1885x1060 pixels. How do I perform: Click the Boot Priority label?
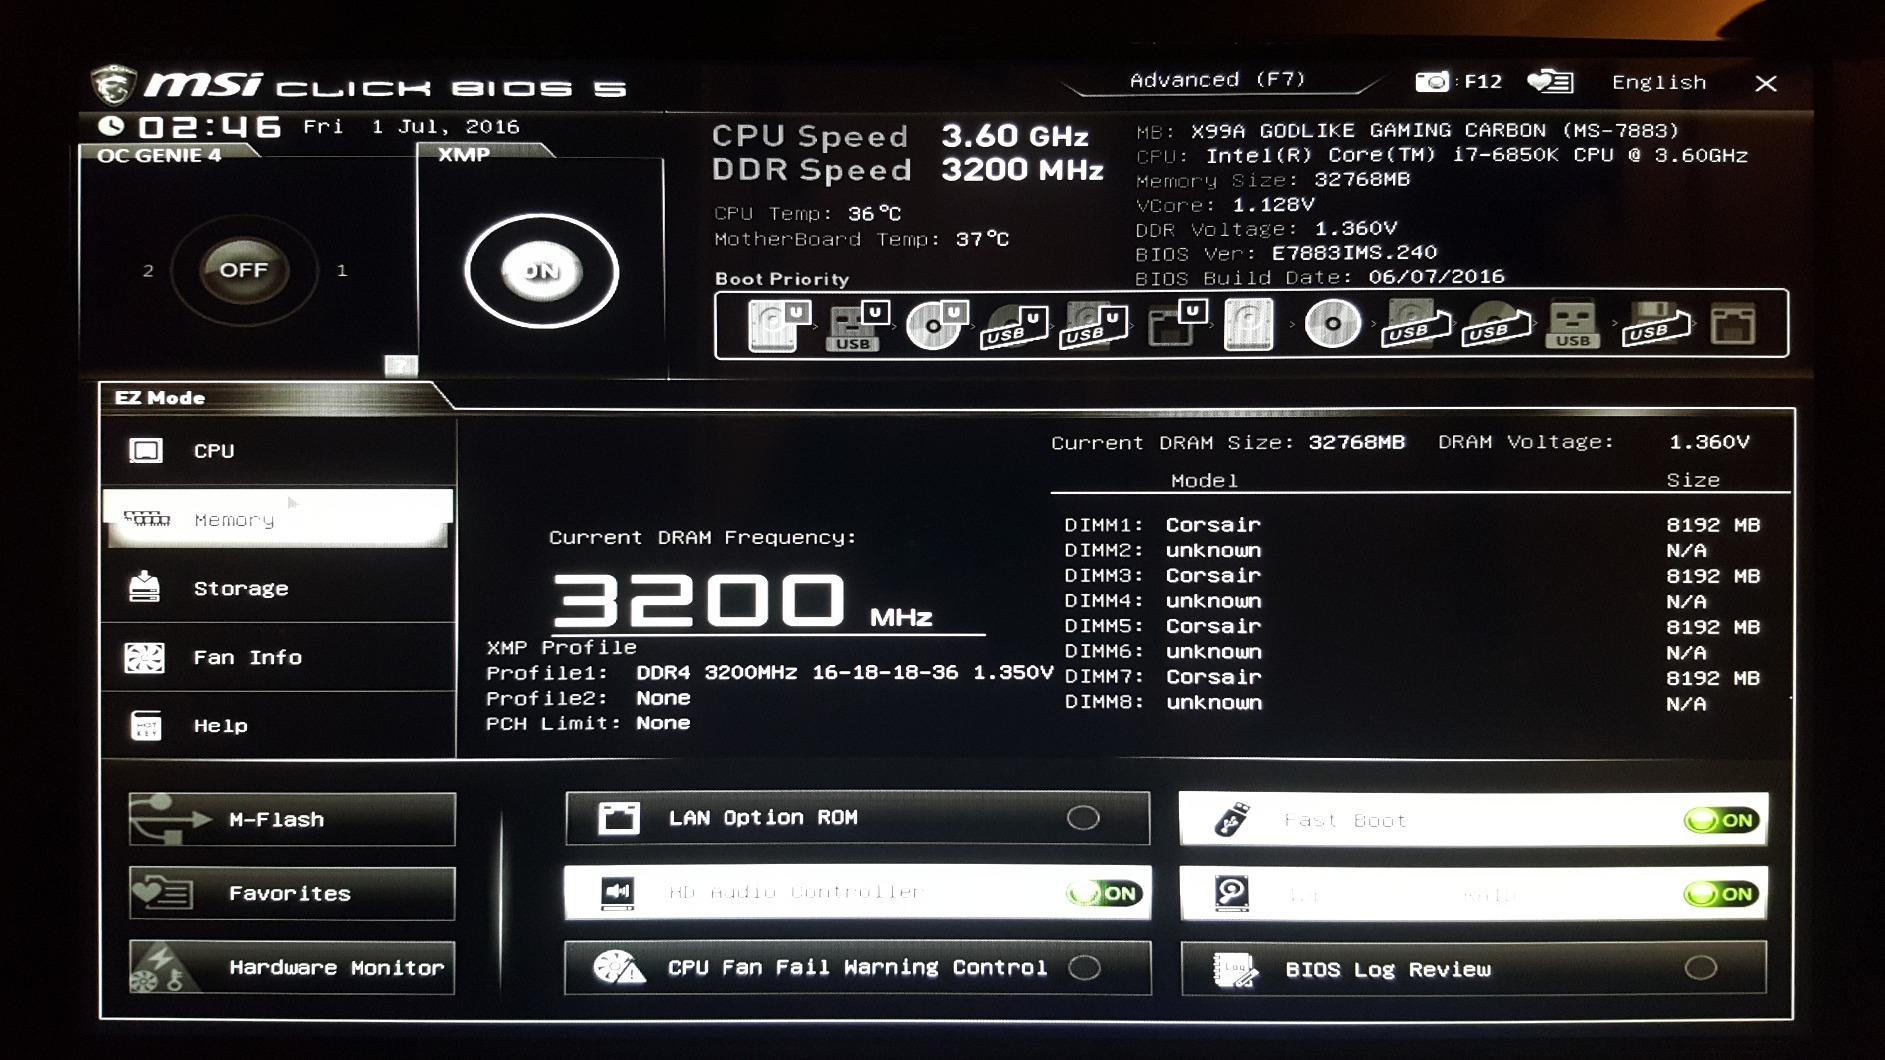pyautogui.click(x=782, y=279)
